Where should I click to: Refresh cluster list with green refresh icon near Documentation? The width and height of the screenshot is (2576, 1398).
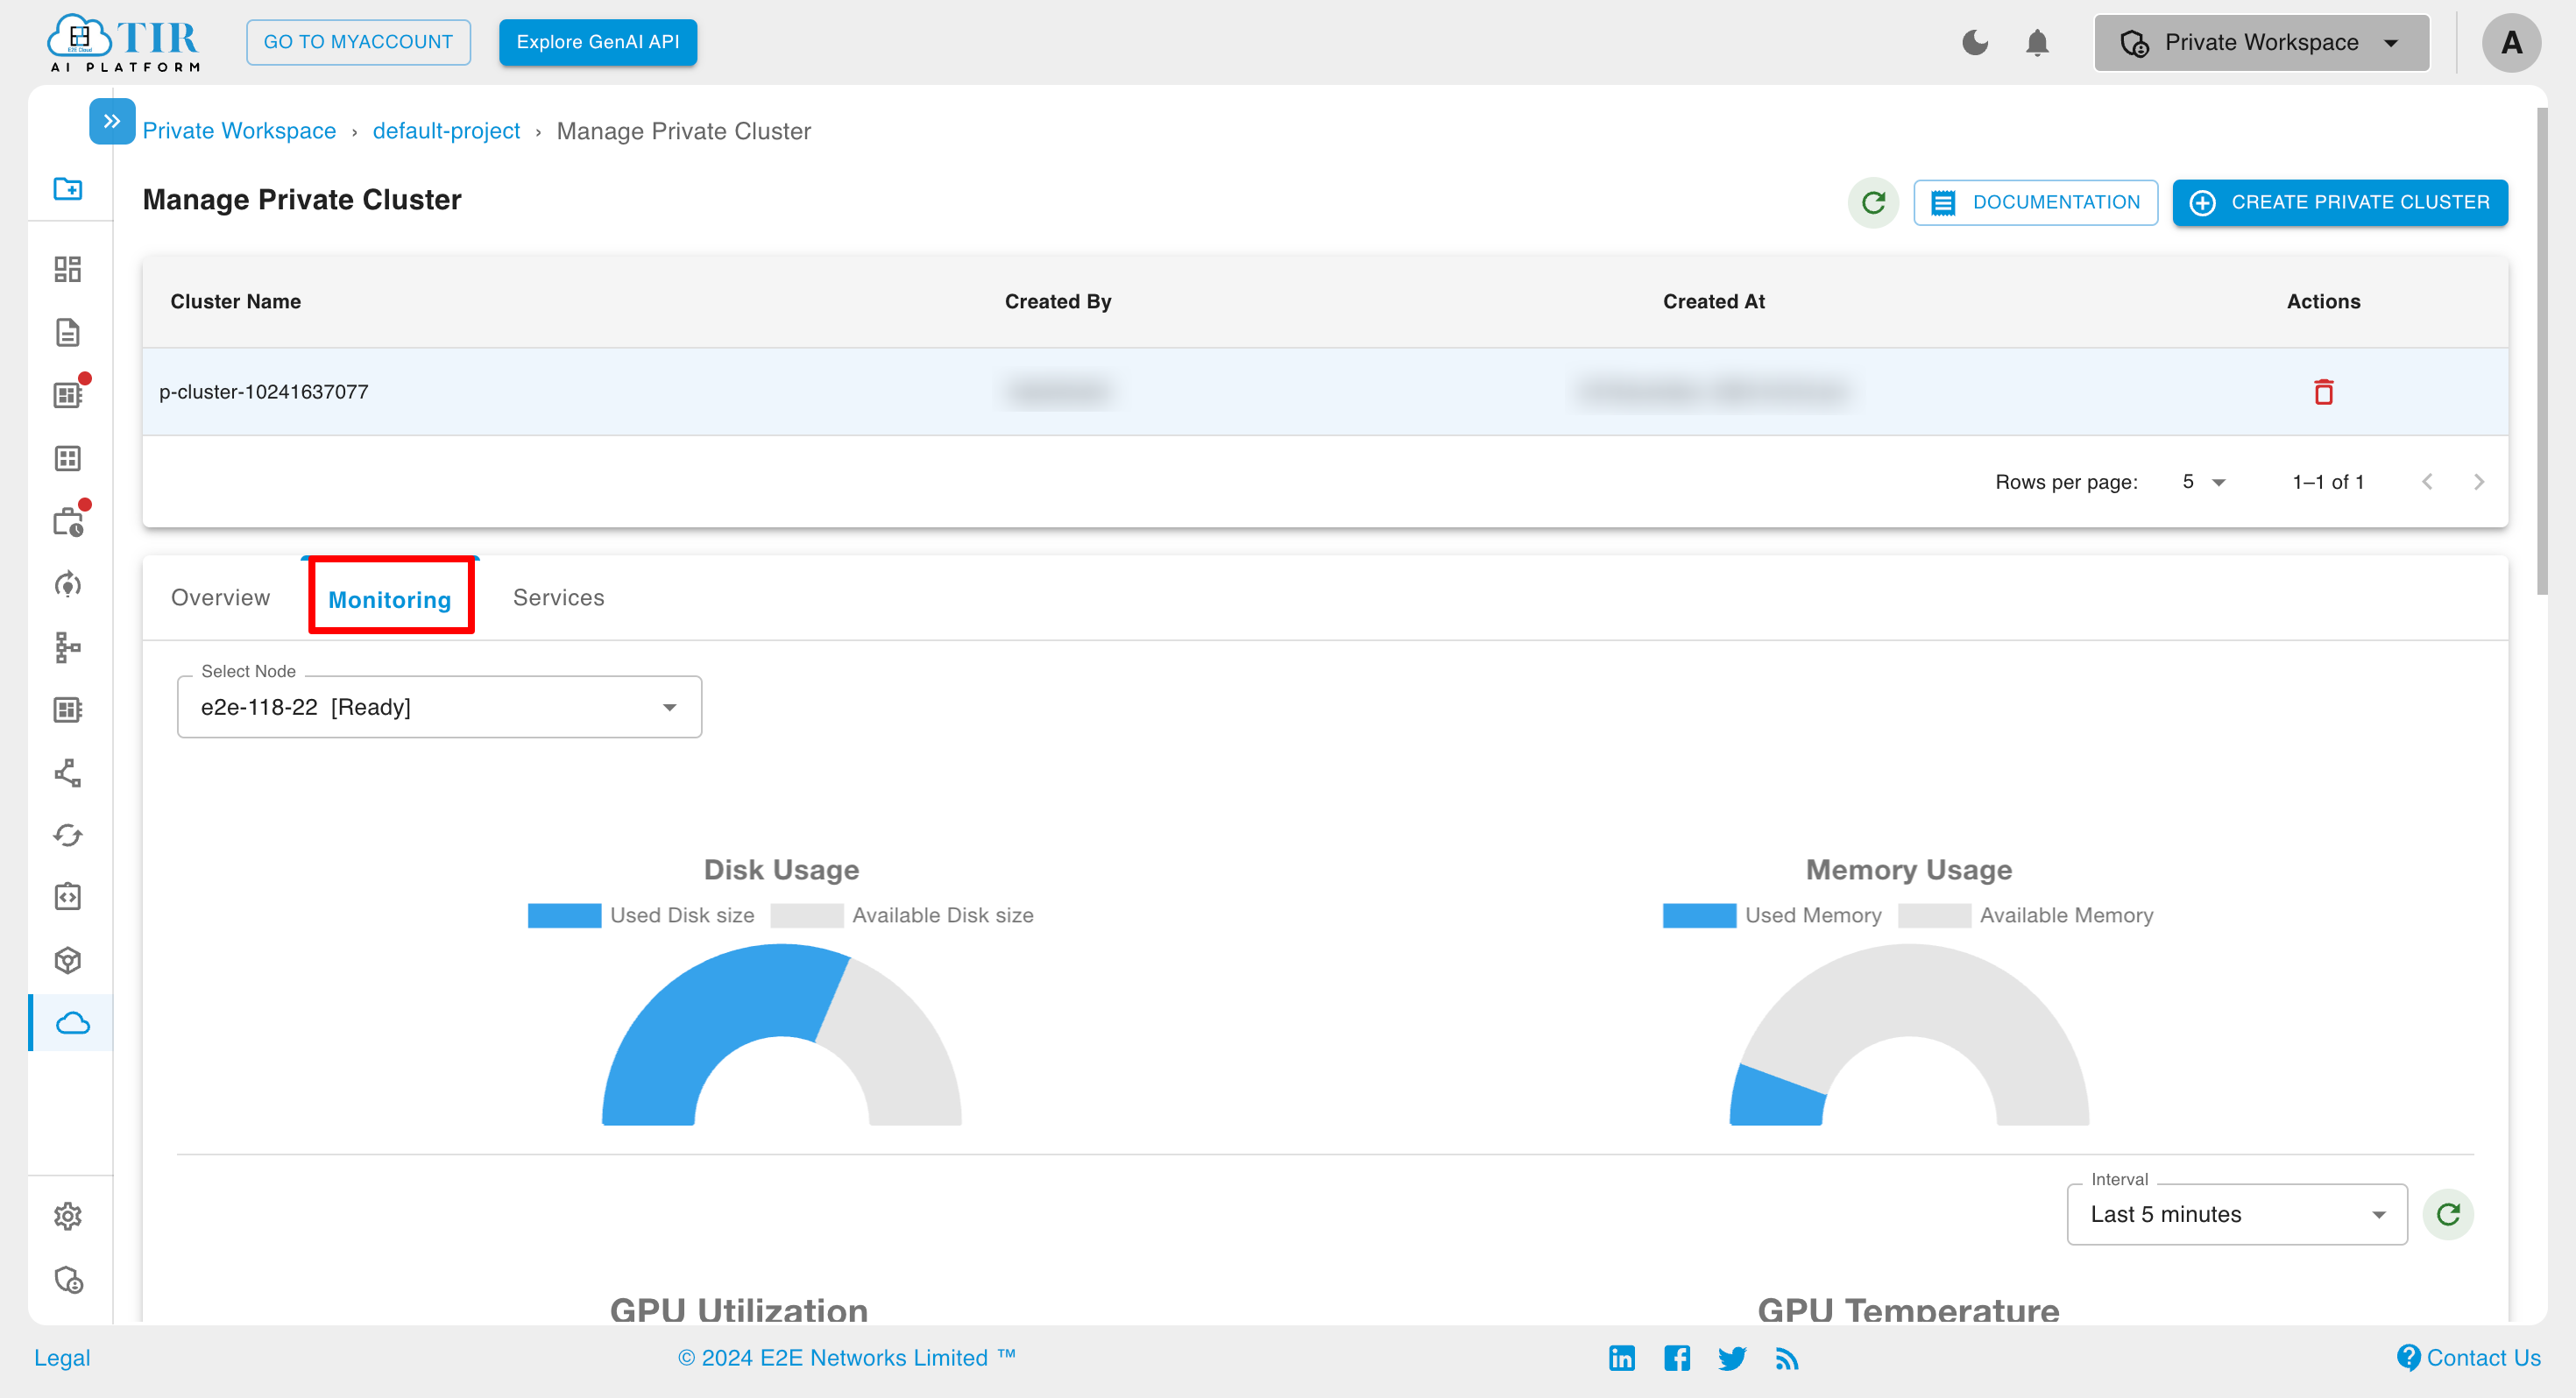(x=1873, y=203)
